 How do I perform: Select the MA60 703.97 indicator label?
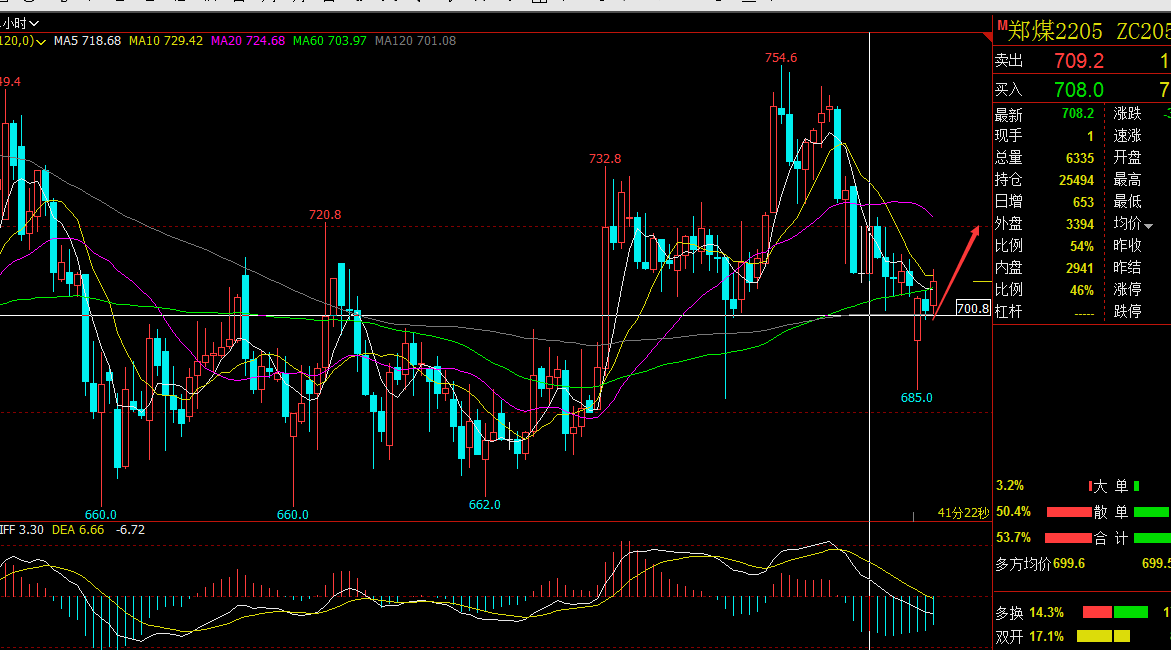(329, 41)
